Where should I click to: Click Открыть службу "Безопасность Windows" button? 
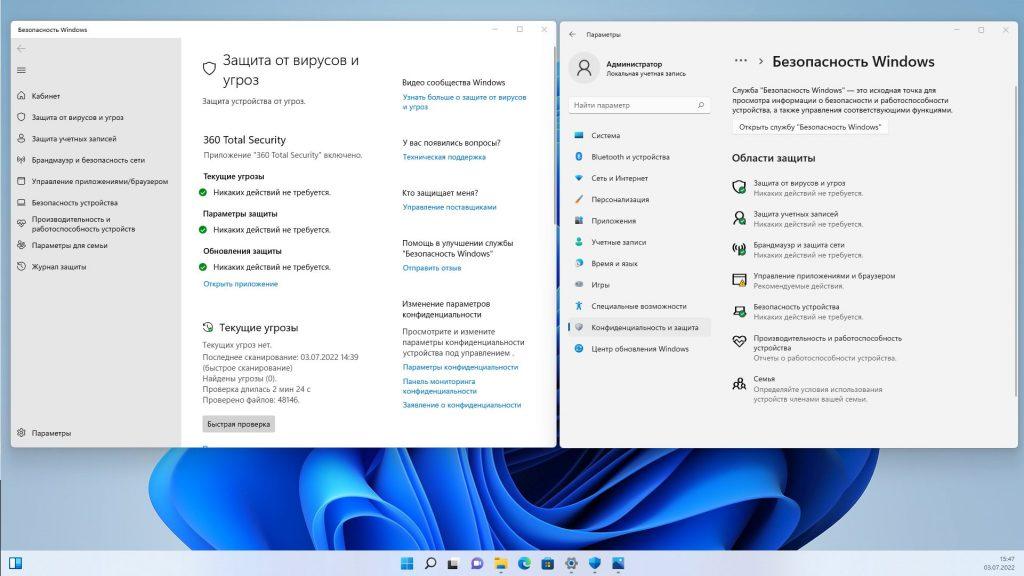click(810, 127)
